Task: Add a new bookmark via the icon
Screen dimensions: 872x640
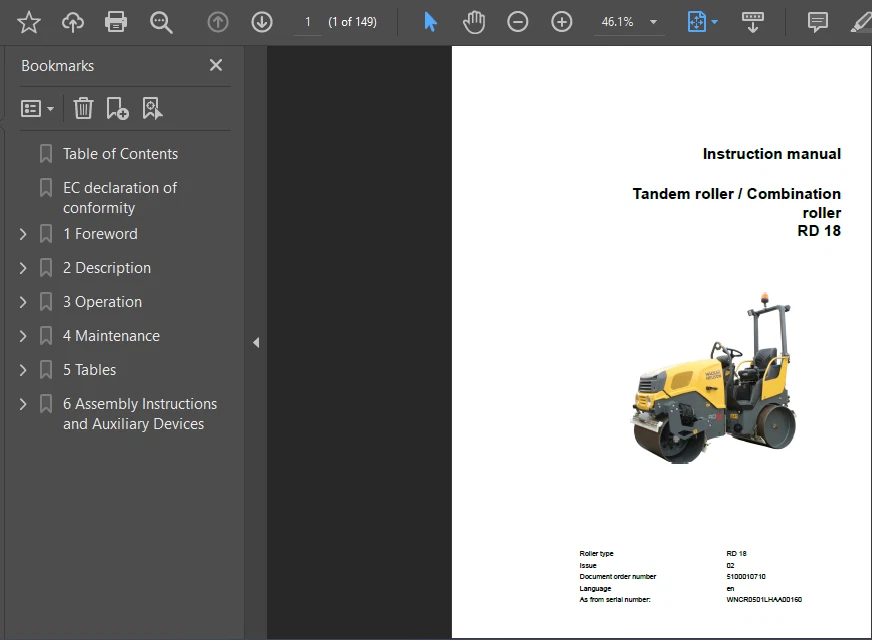Action: [118, 108]
